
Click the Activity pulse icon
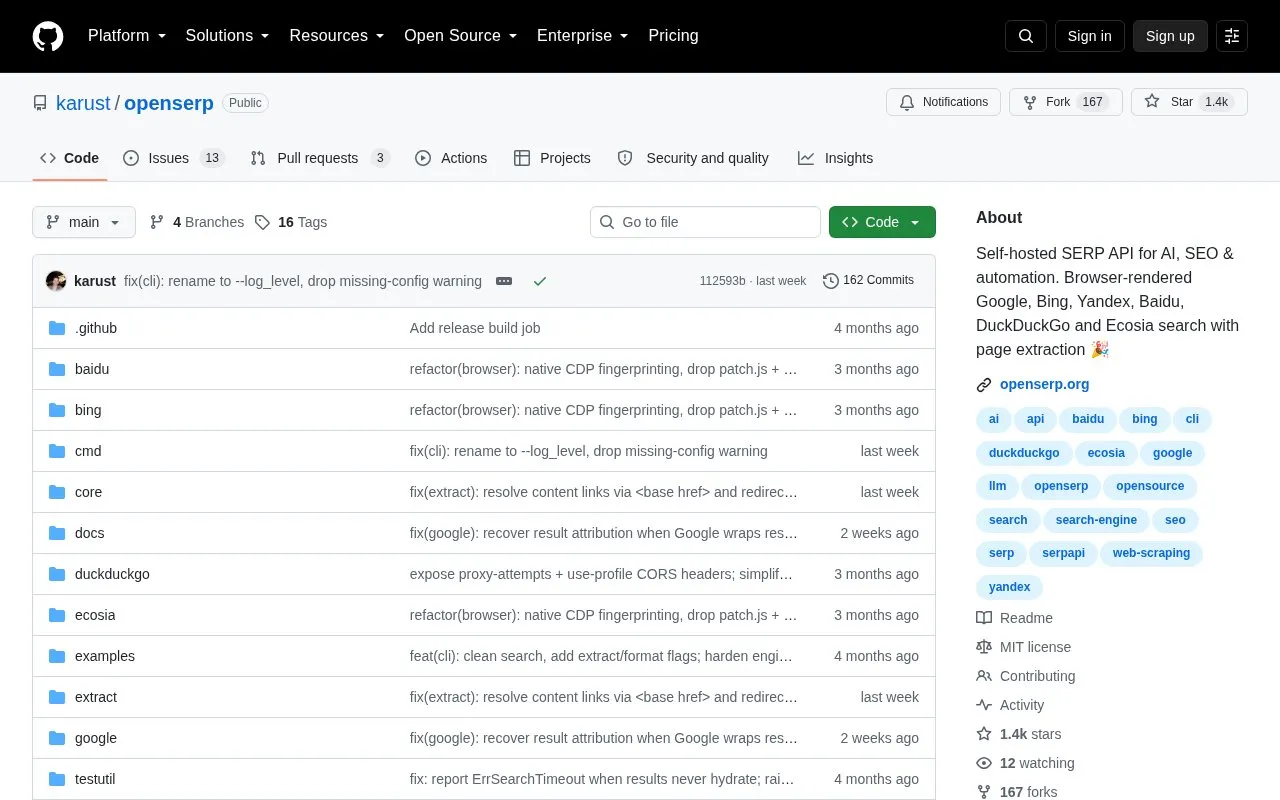[984, 705]
